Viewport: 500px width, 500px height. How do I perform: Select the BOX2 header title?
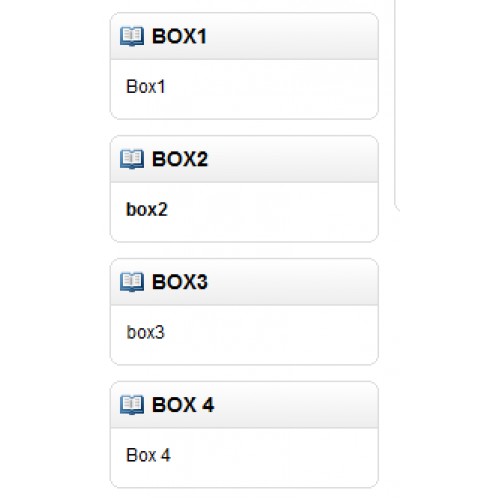tap(180, 159)
